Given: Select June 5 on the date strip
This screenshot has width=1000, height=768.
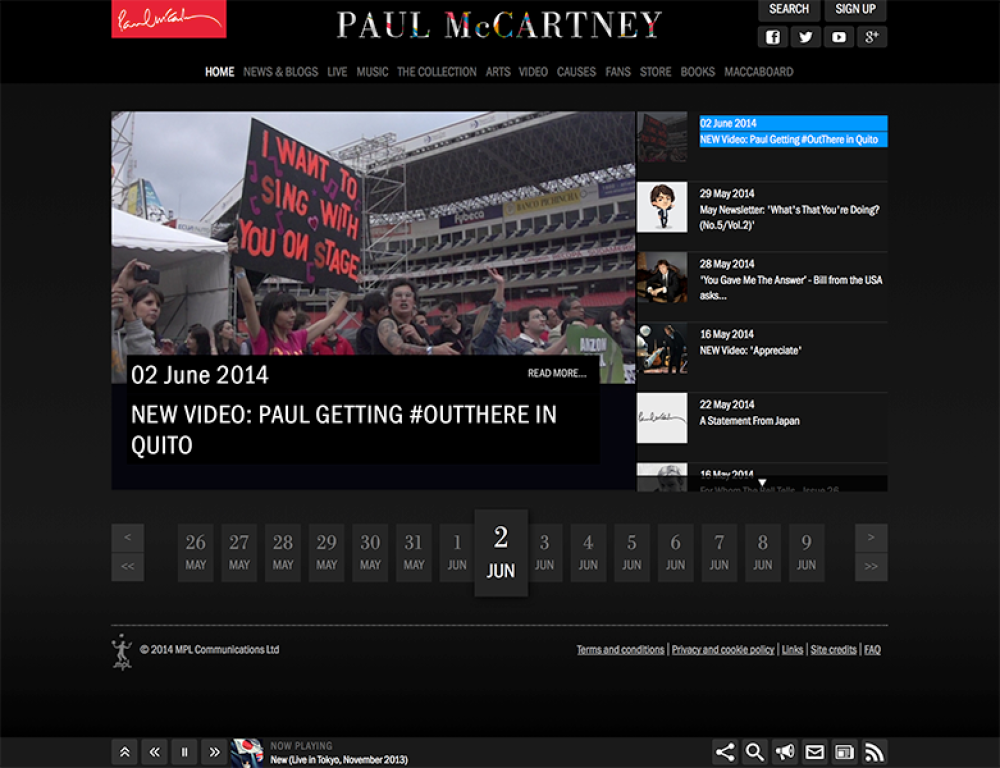Looking at the screenshot, I should click(x=631, y=552).
